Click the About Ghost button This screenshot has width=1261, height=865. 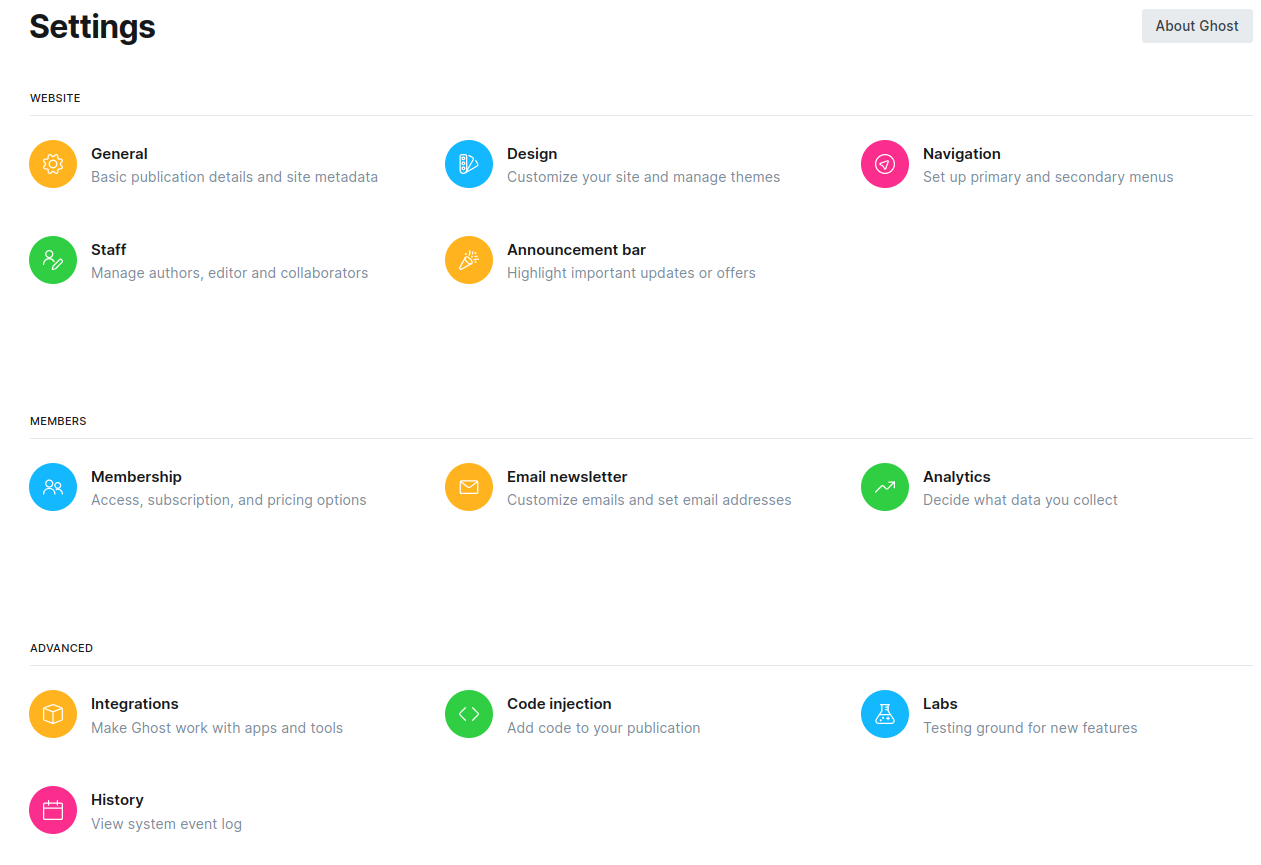pos(1197,26)
